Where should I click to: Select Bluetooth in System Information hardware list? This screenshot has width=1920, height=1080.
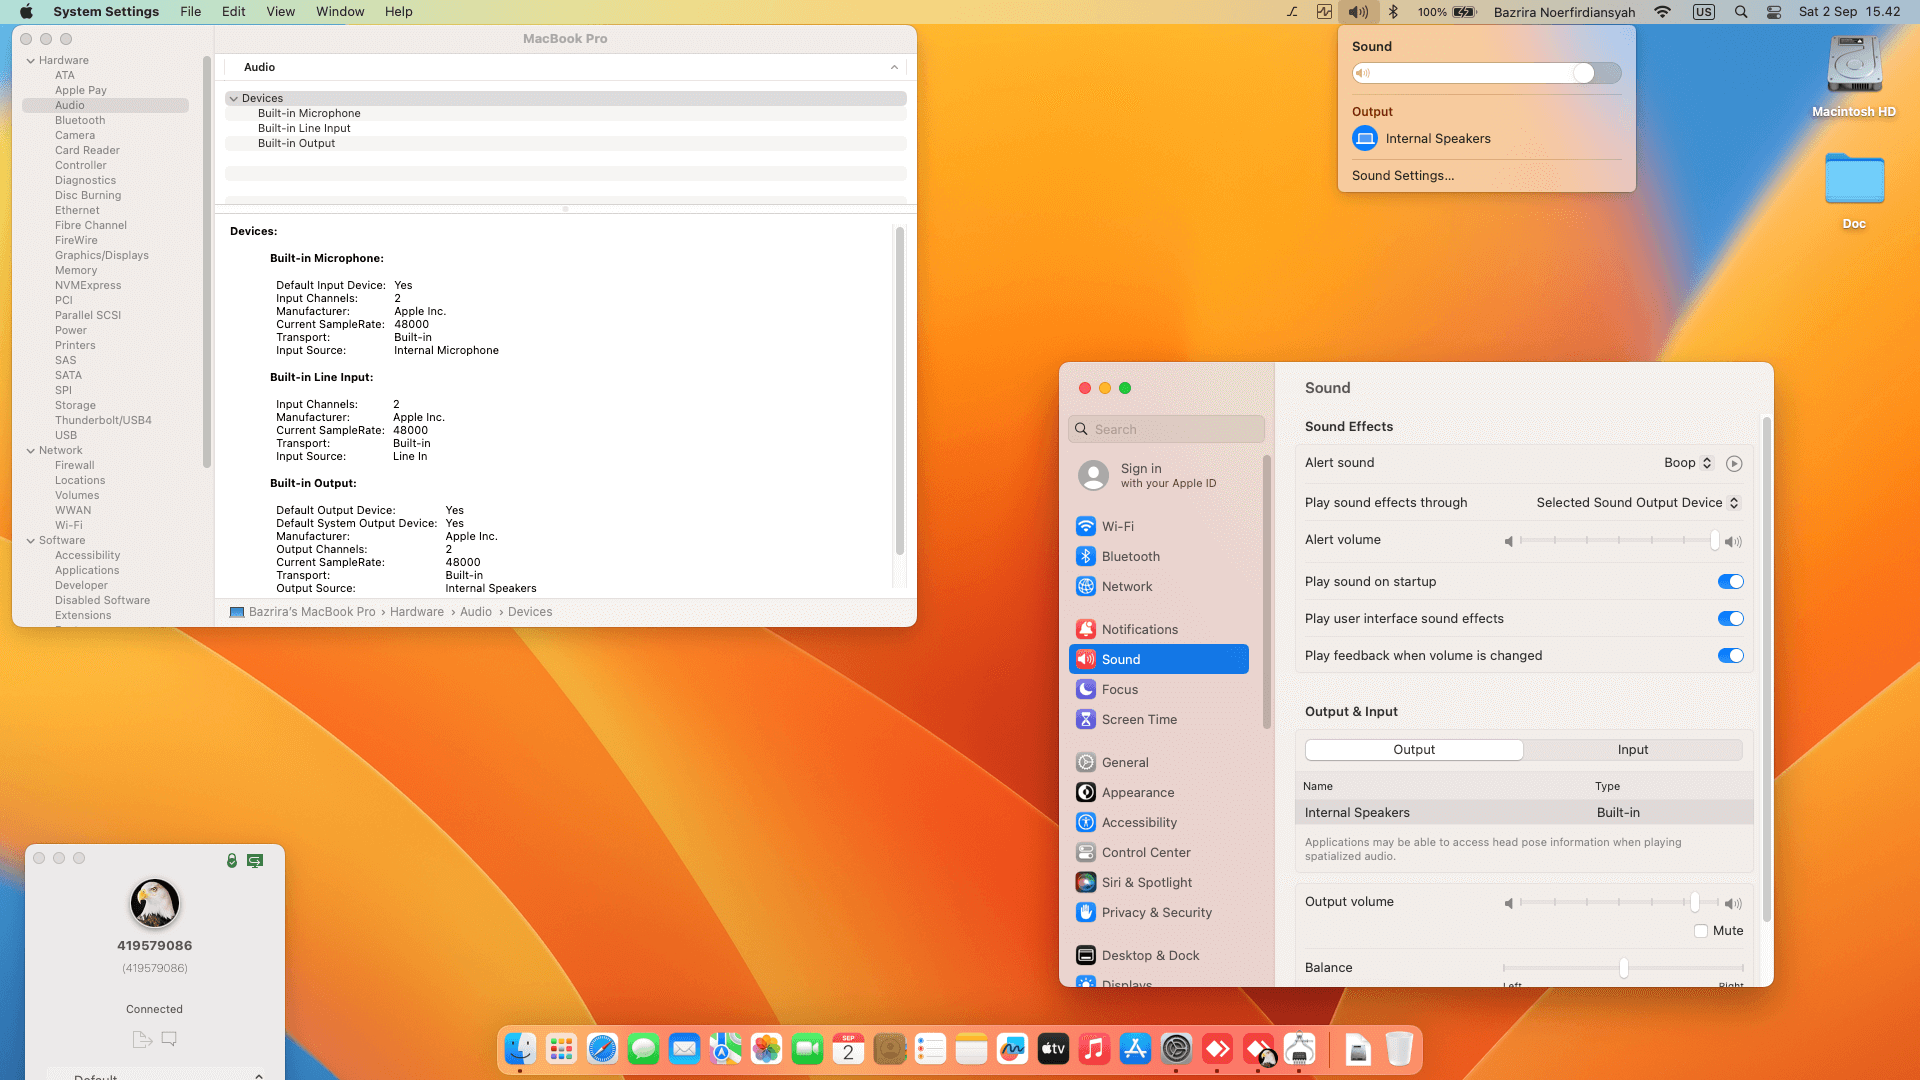(x=80, y=121)
